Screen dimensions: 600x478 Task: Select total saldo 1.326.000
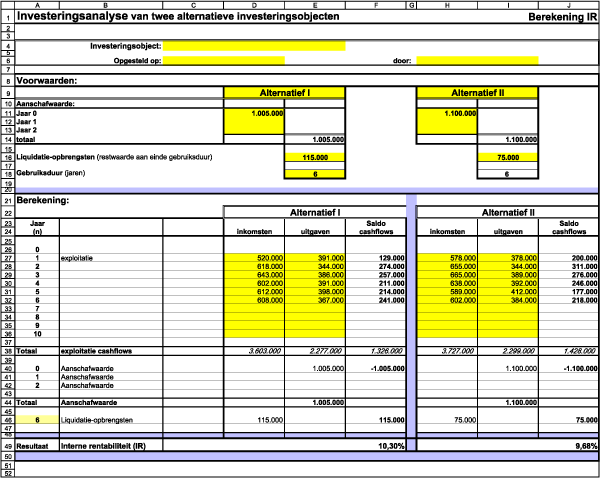pos(376,351)
